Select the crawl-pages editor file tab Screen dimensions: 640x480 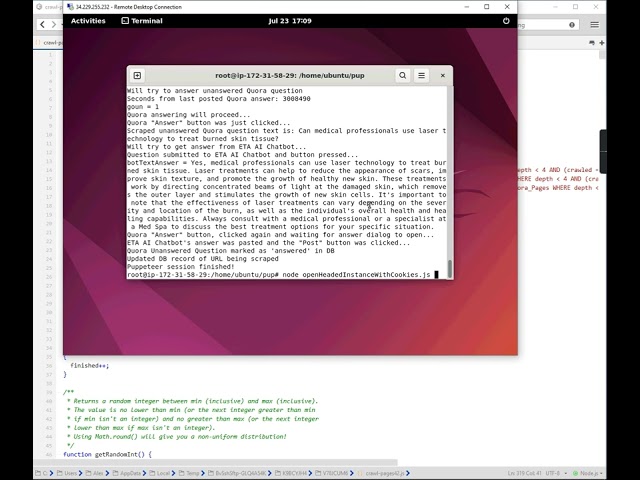(49, 42)
